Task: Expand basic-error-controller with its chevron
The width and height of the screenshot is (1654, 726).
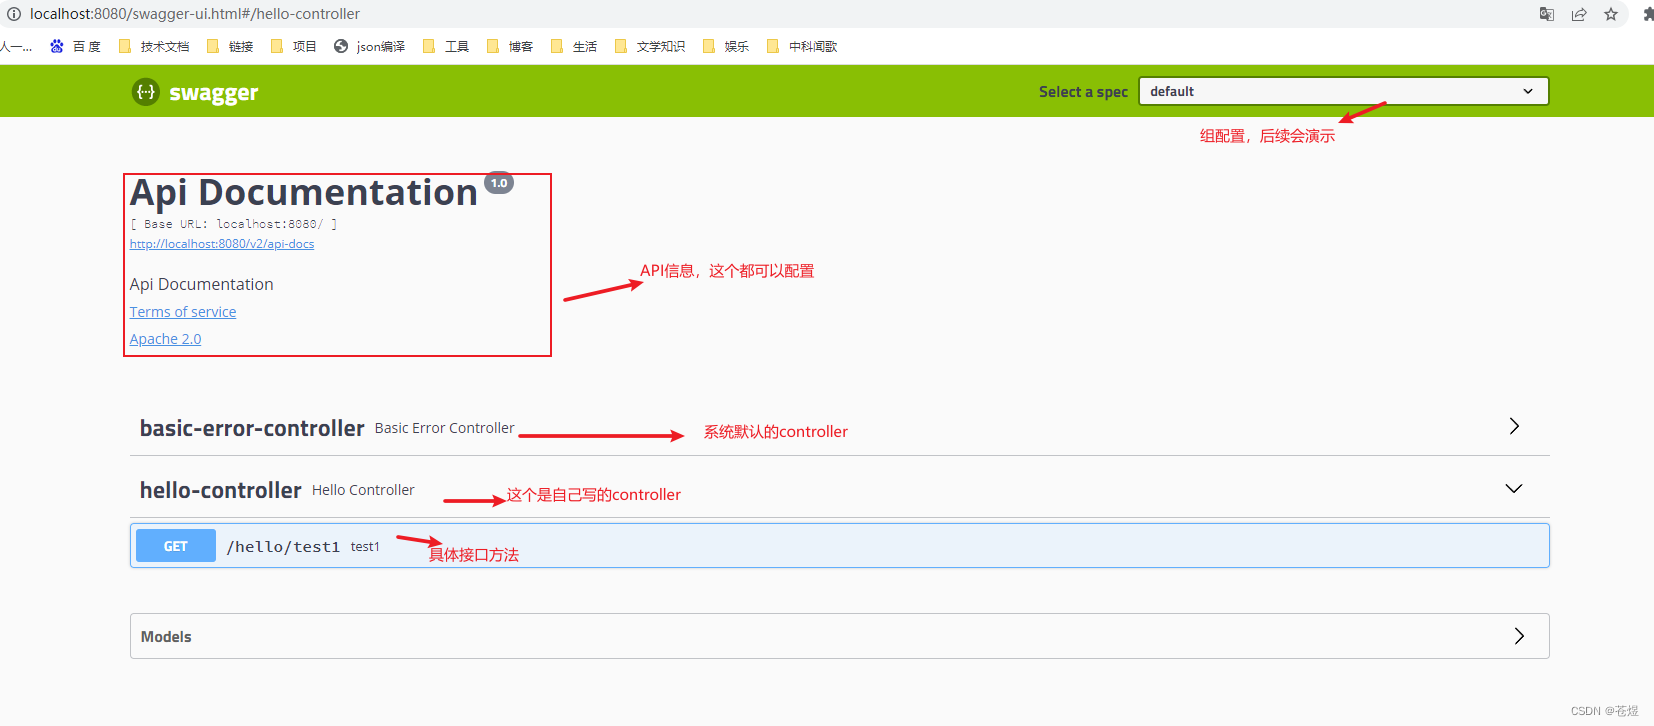Action: coord(1514,426)
